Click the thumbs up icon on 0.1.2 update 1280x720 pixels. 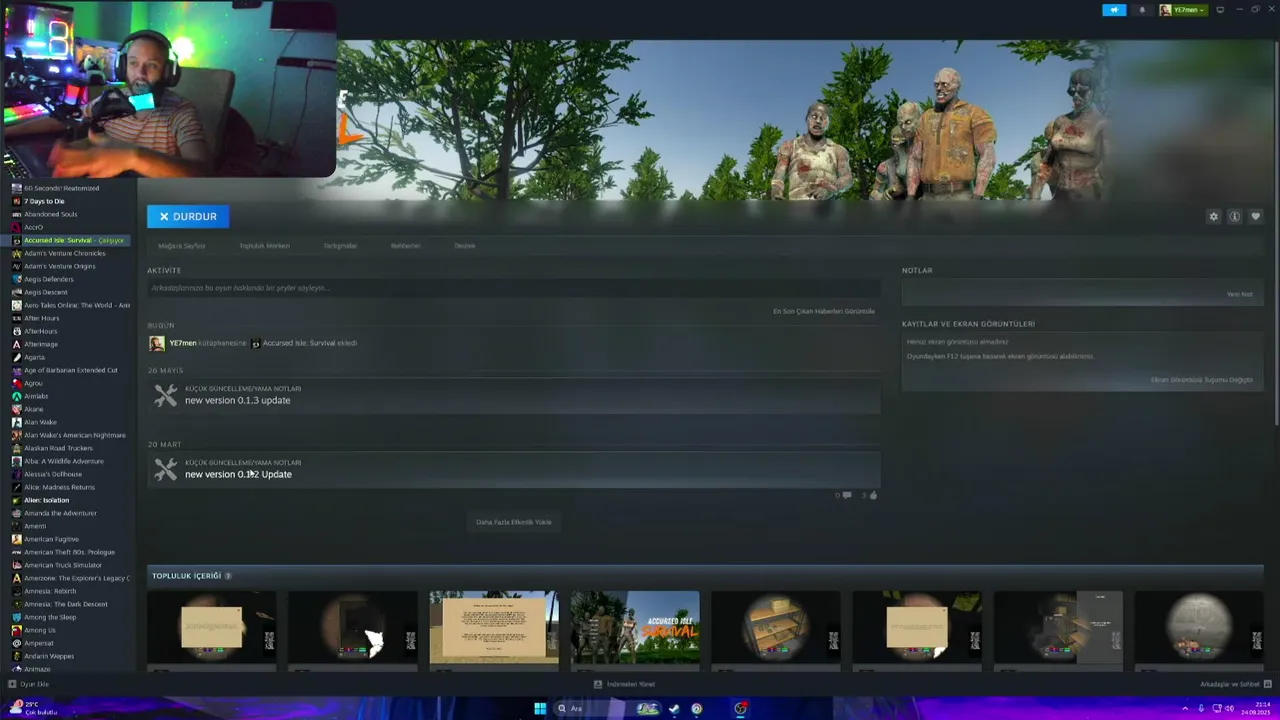(872, 495)
